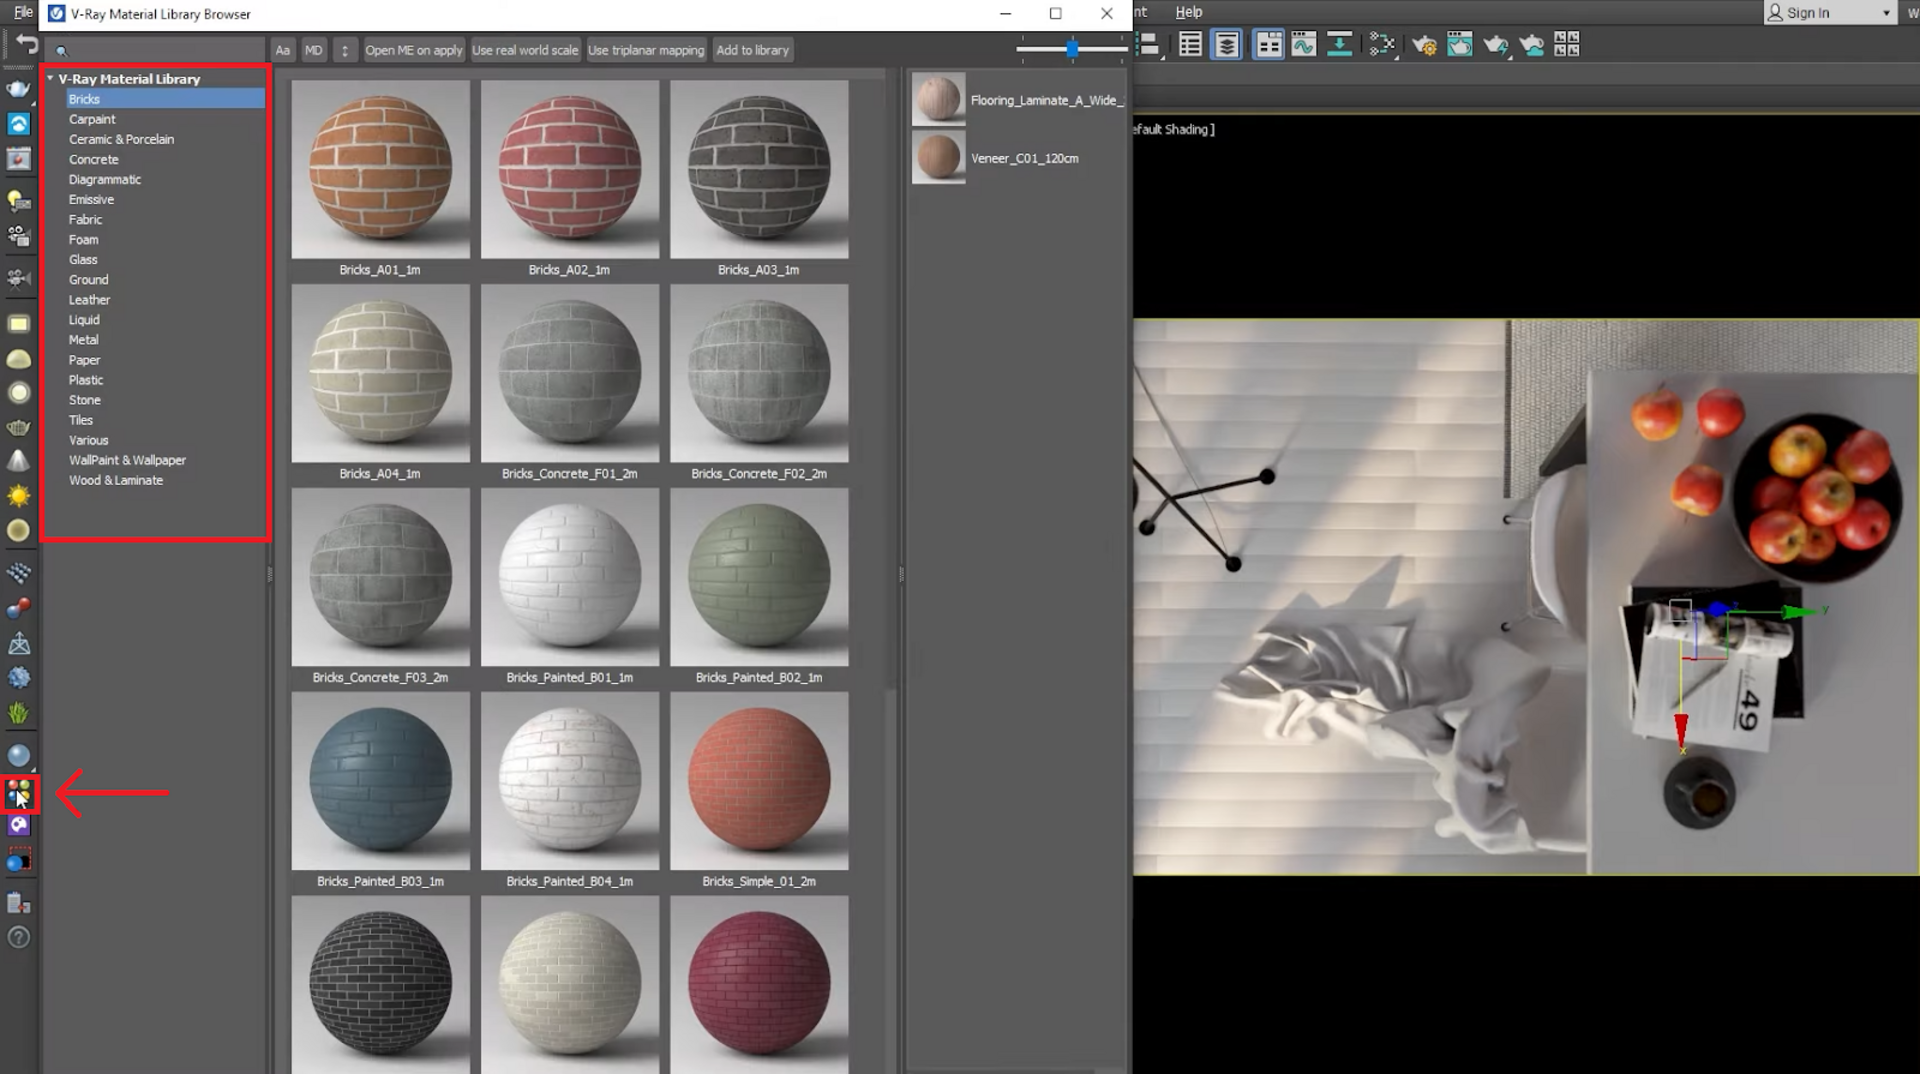Open the File menu
Screen dimensions: 1920x1074
coord(22,12)
